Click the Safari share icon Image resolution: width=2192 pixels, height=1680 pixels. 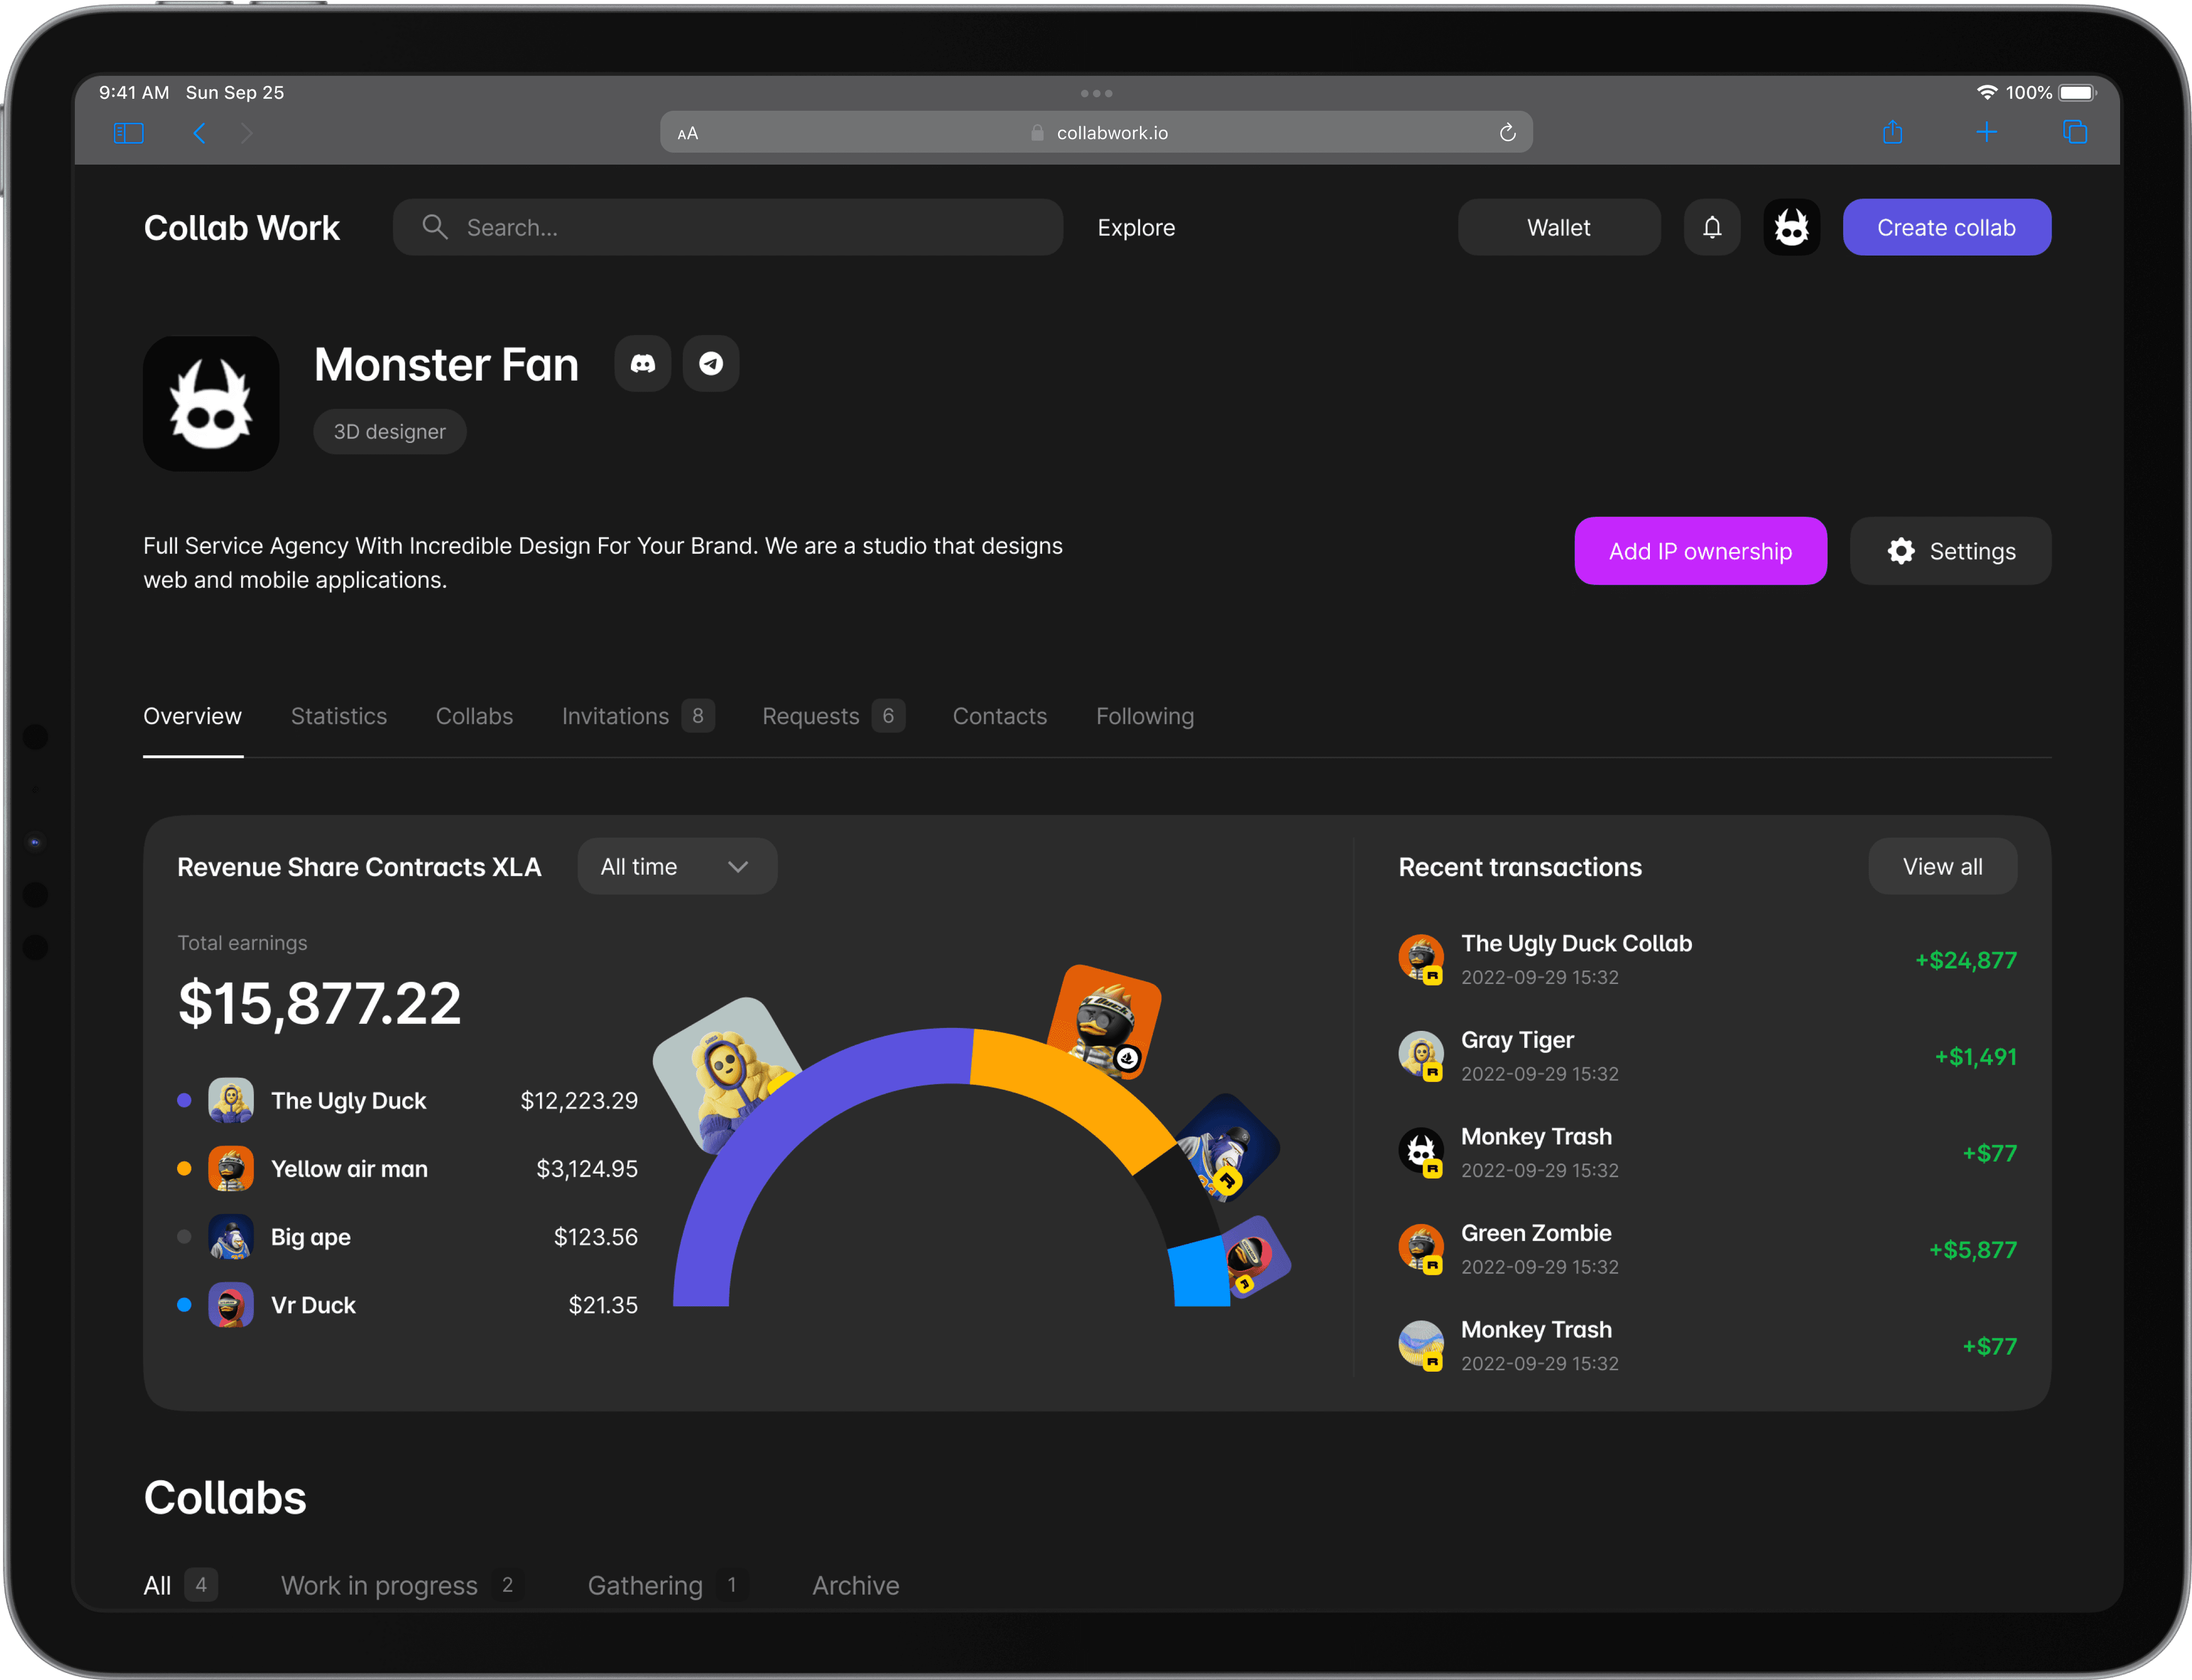1892,132
